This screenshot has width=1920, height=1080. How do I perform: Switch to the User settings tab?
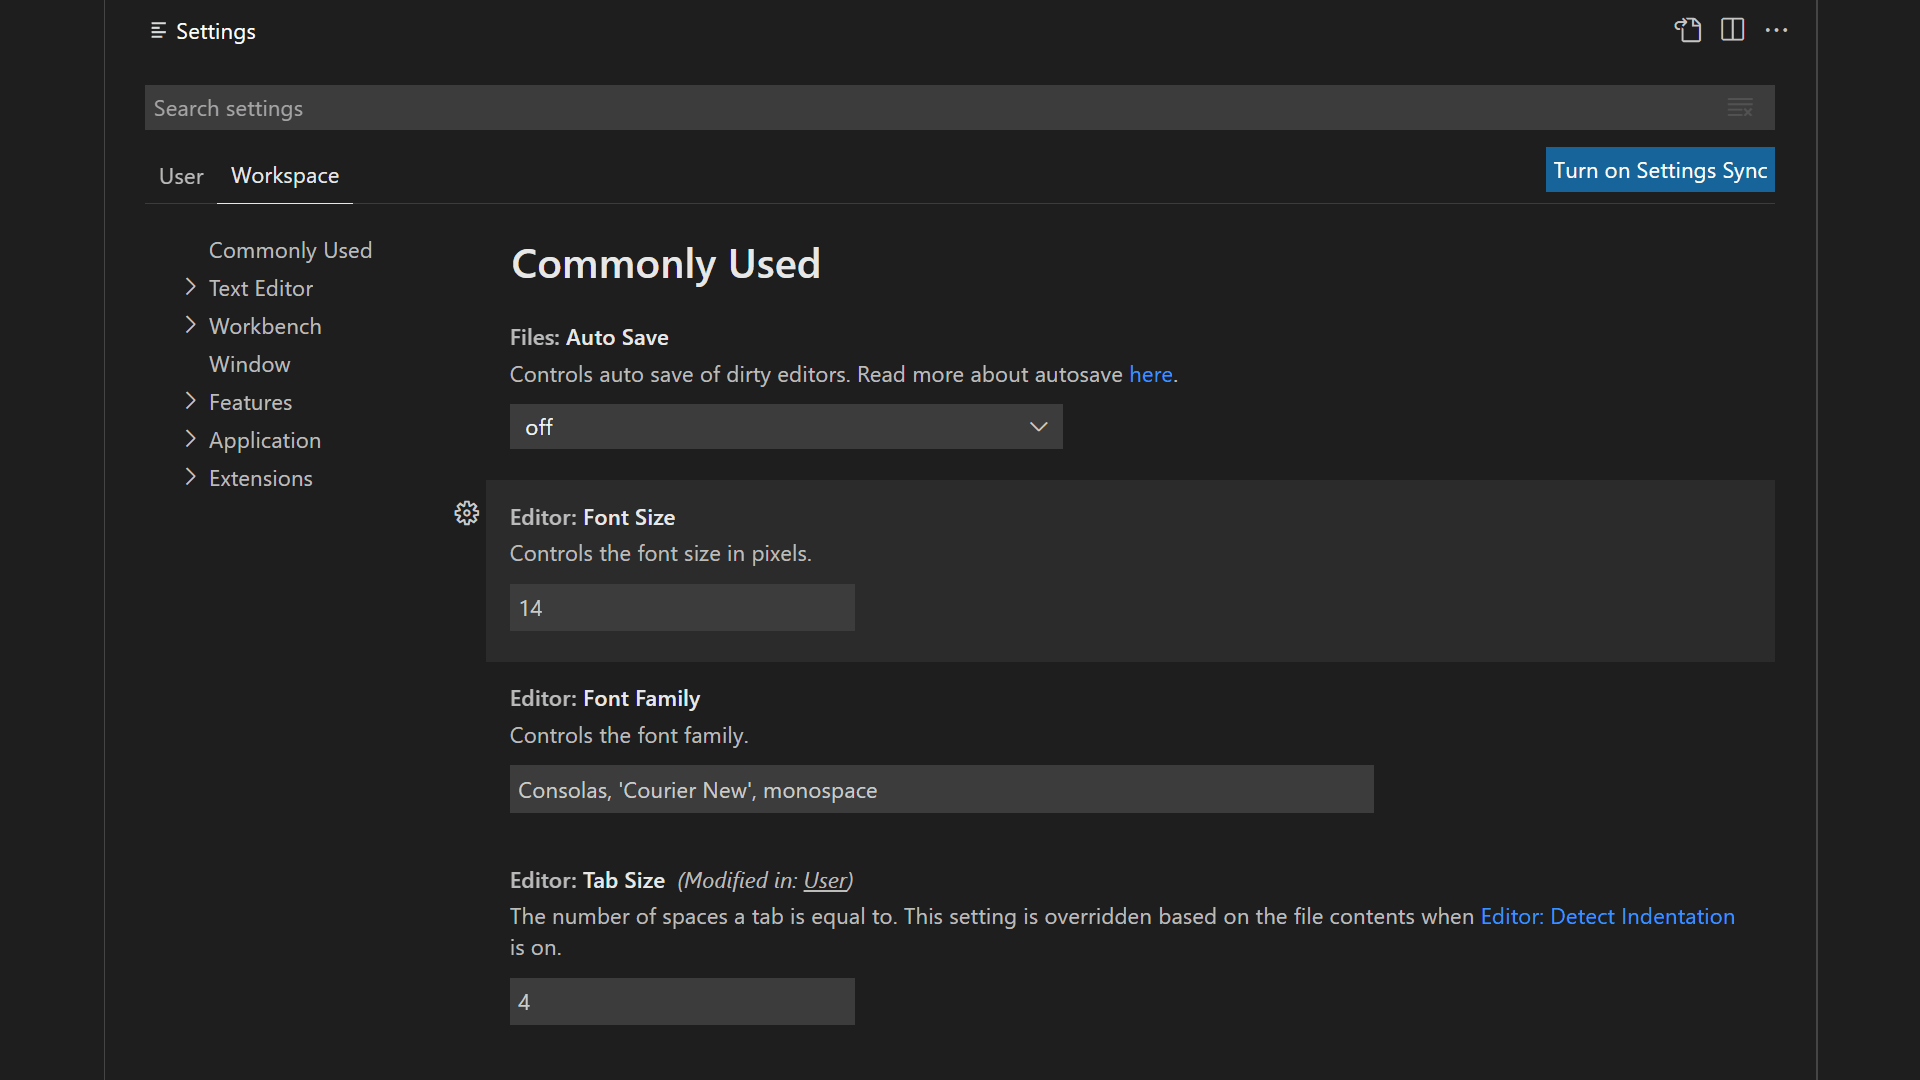coord(180,176)
